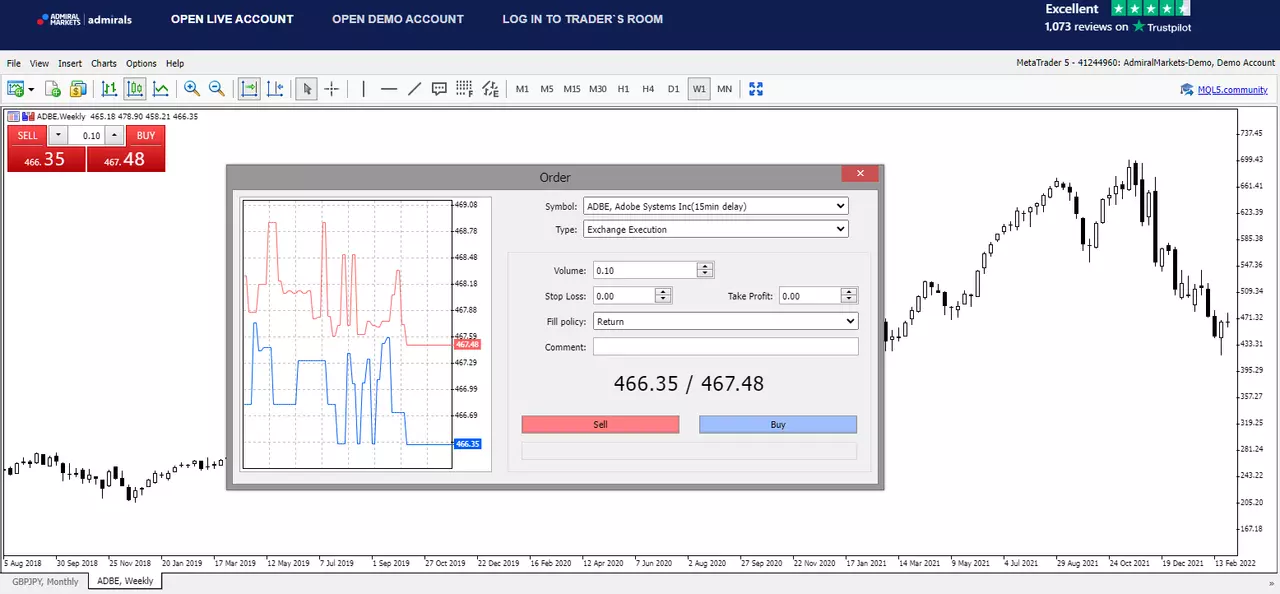Click LOG IN TO TRADER'S ROOM
This screenshot has width=1280, height=594.
pos(583,19)
